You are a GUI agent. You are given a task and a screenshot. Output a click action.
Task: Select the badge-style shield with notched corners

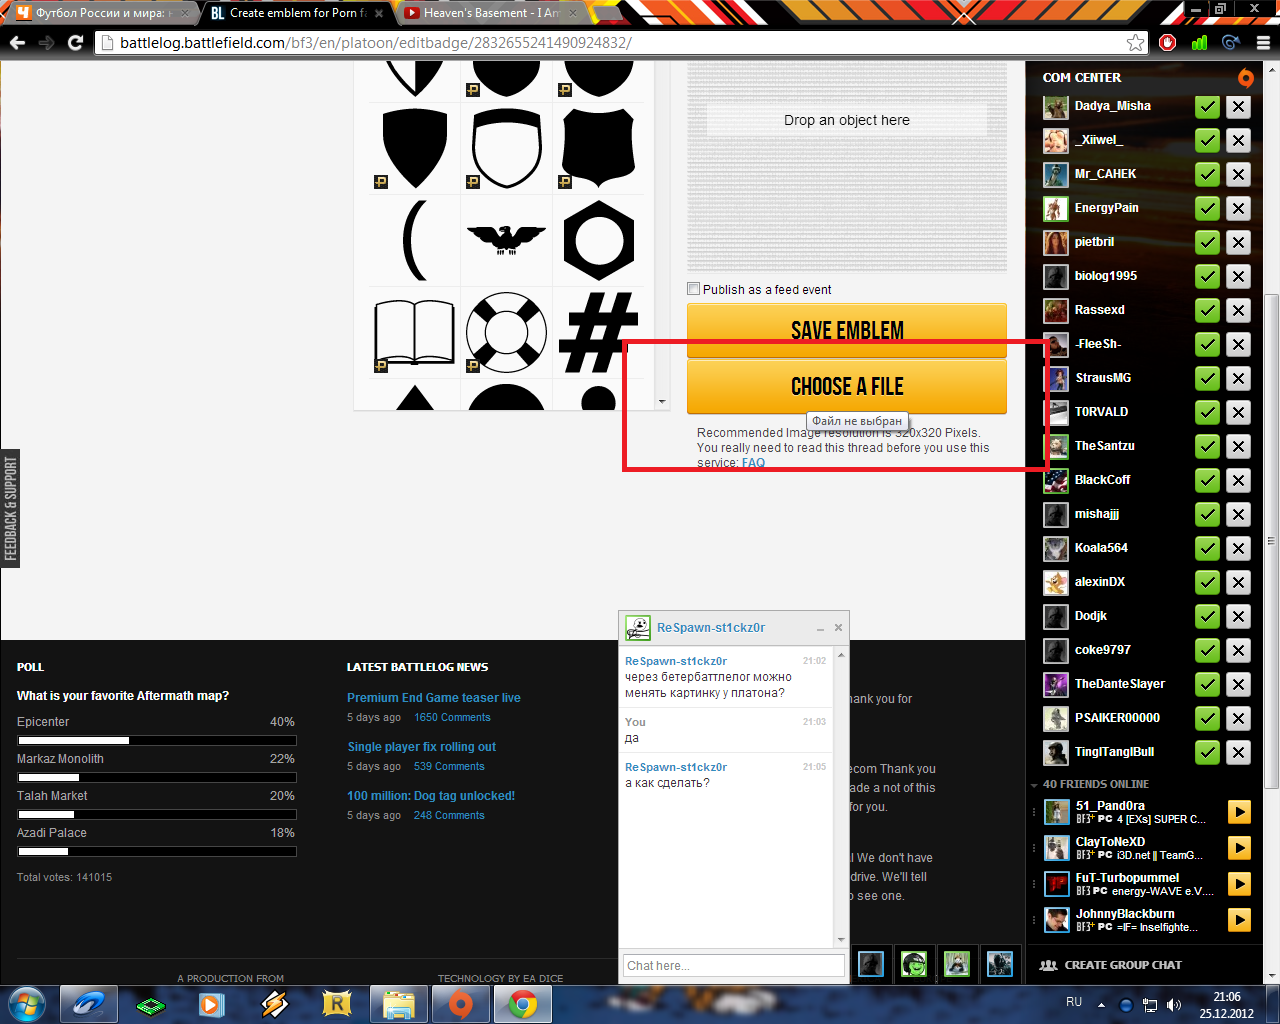[x=598, y=148]
